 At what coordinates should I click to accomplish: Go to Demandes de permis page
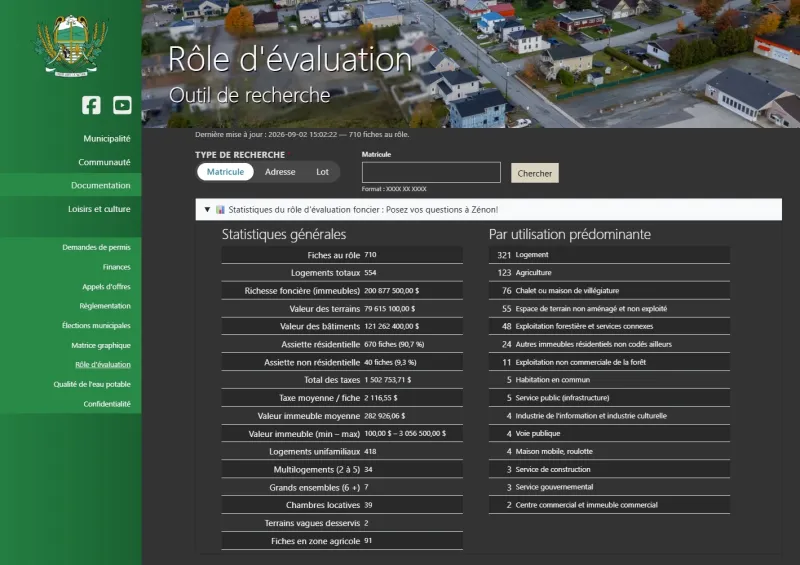tap(96, 247)
